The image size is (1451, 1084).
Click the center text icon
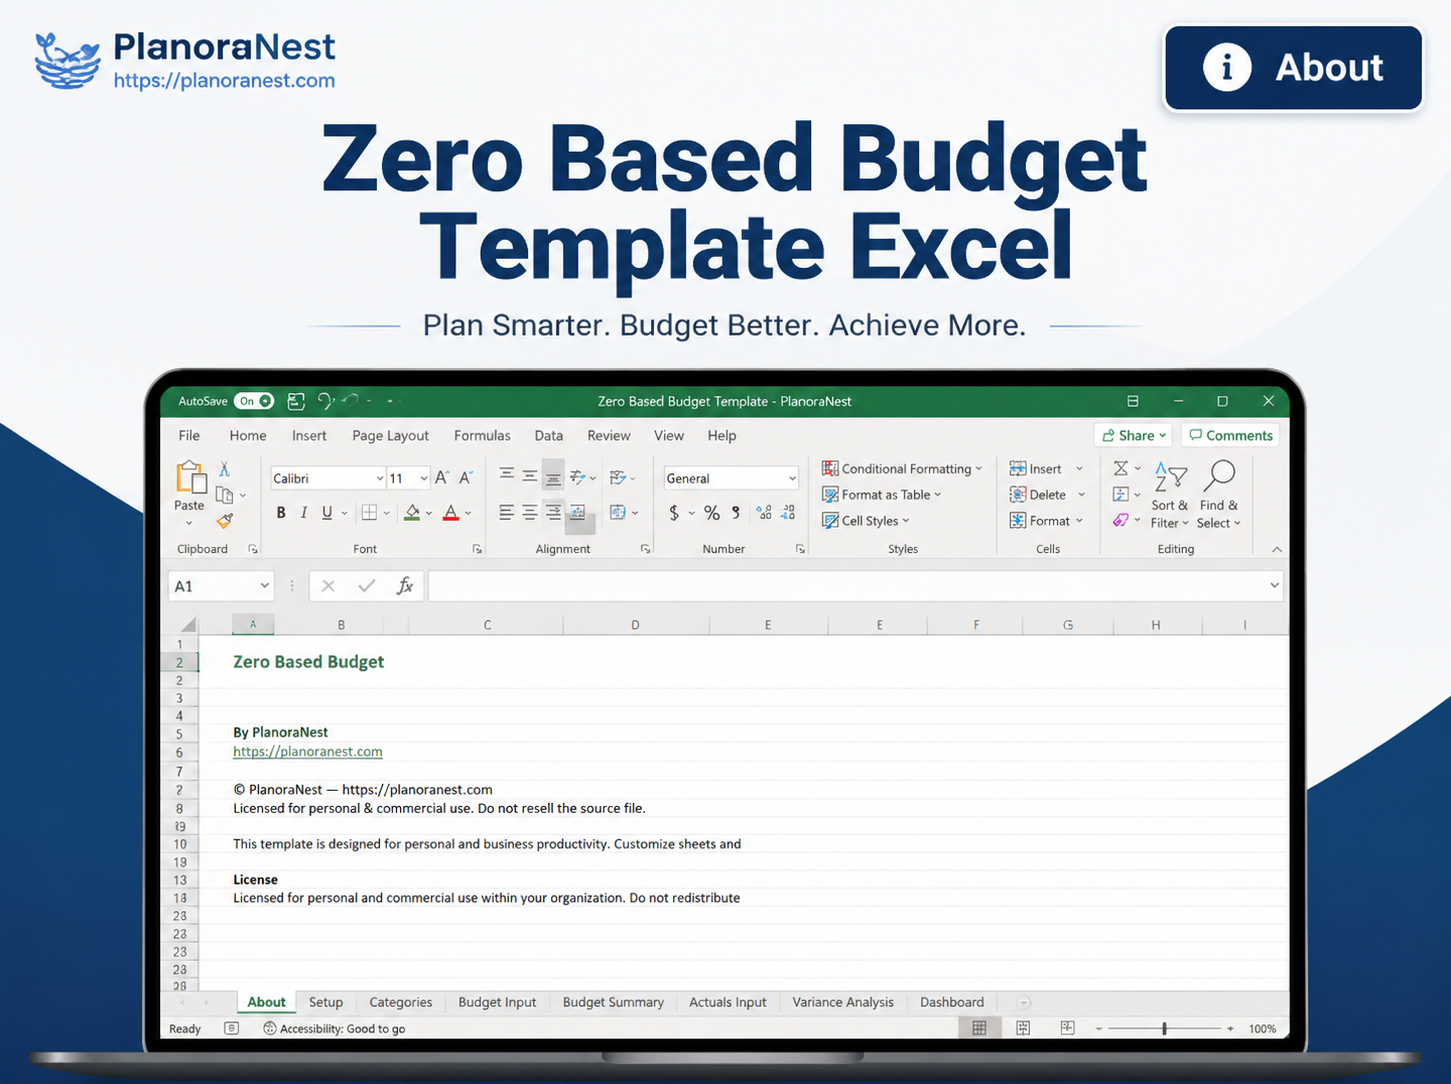(x=529, y=513)
